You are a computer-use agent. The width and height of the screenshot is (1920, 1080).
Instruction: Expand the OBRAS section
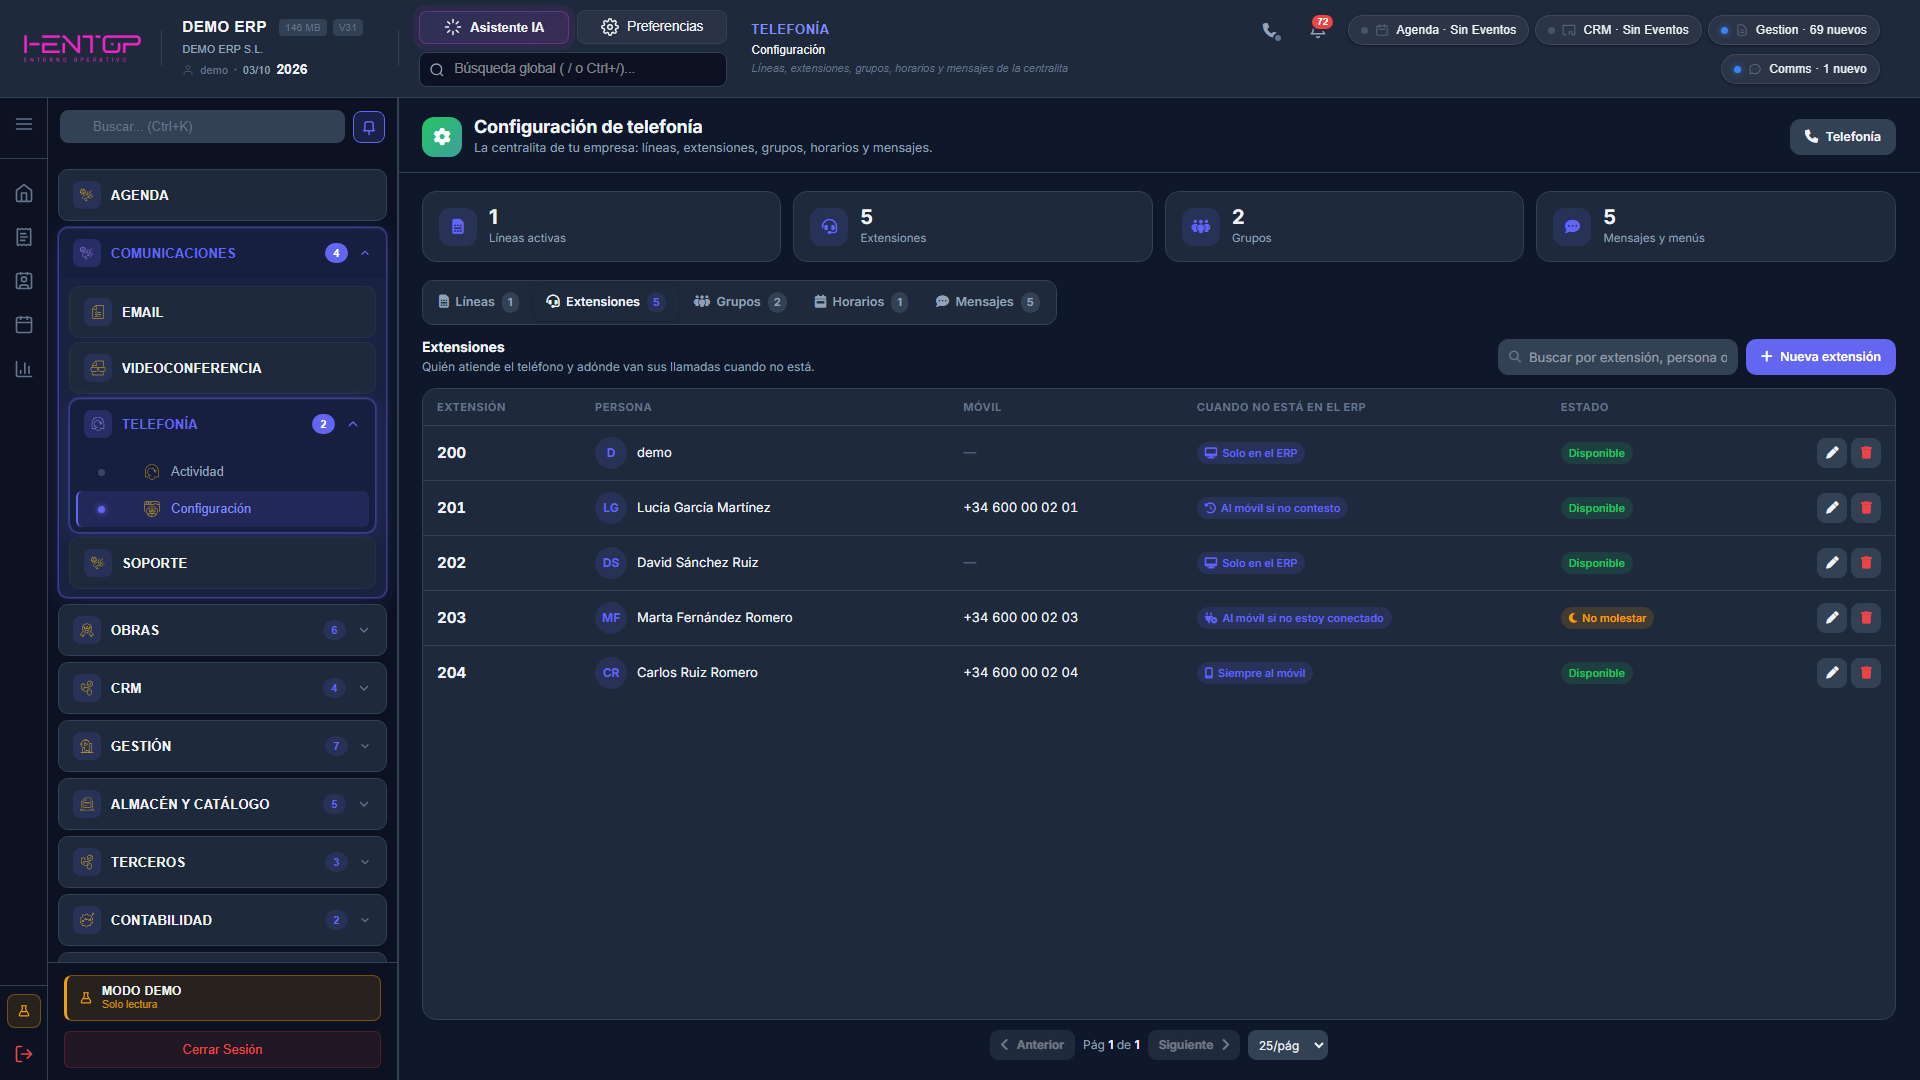pyautogui.click(x=364, y=630)
